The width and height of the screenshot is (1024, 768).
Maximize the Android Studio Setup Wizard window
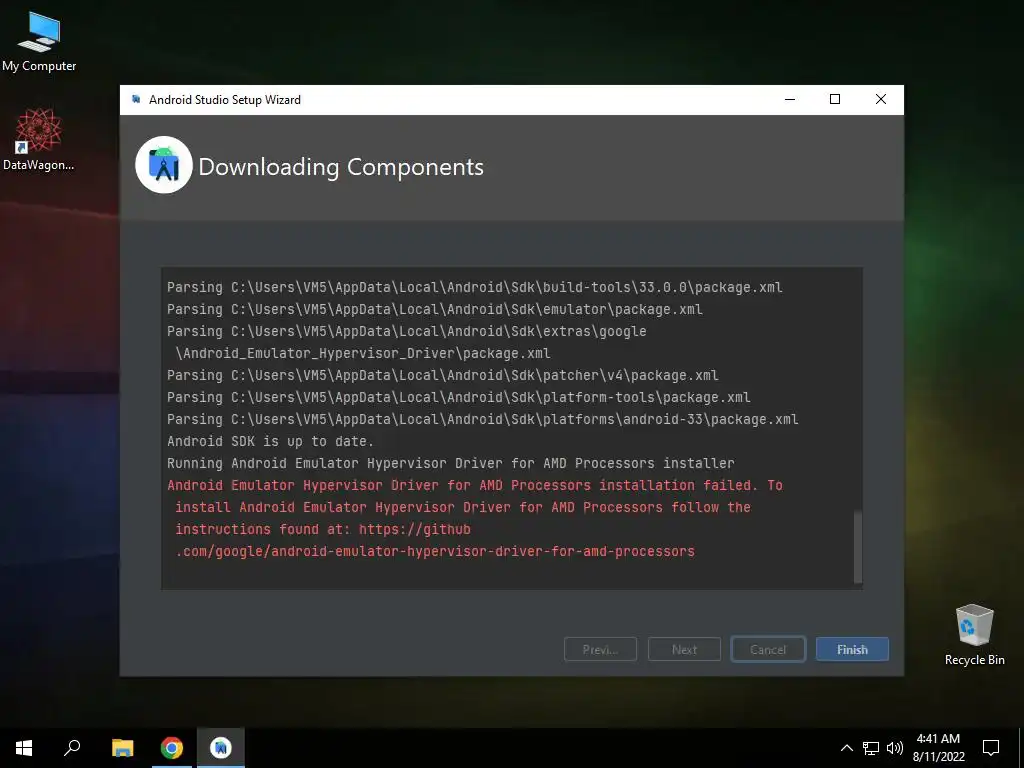tap(835, 99)
